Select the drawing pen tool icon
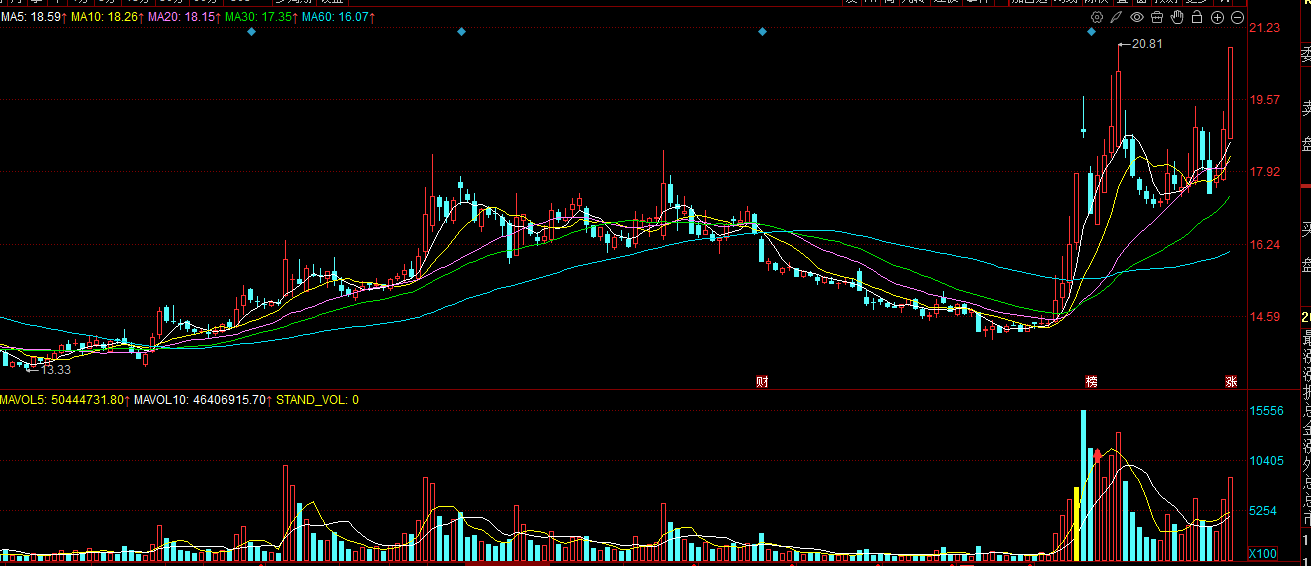The height and width of the screenshot is (566, 1311). click(1116, 17)
